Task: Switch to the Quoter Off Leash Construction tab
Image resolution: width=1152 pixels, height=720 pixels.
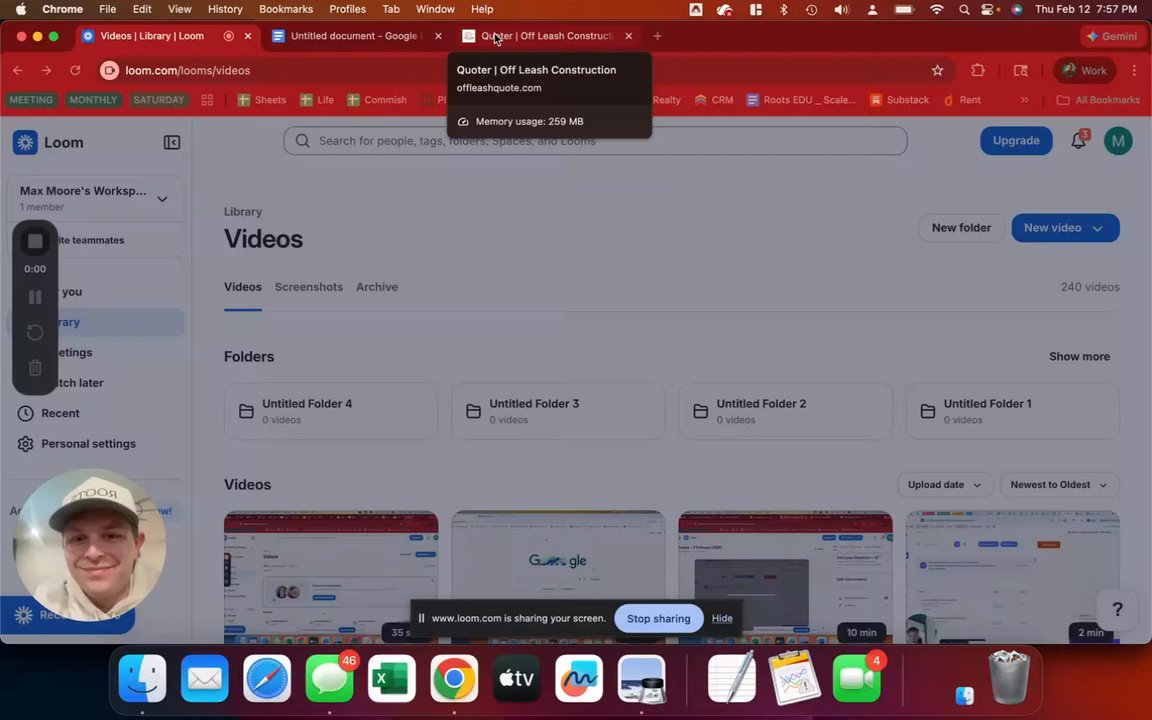Action: [x=547, y=36]
